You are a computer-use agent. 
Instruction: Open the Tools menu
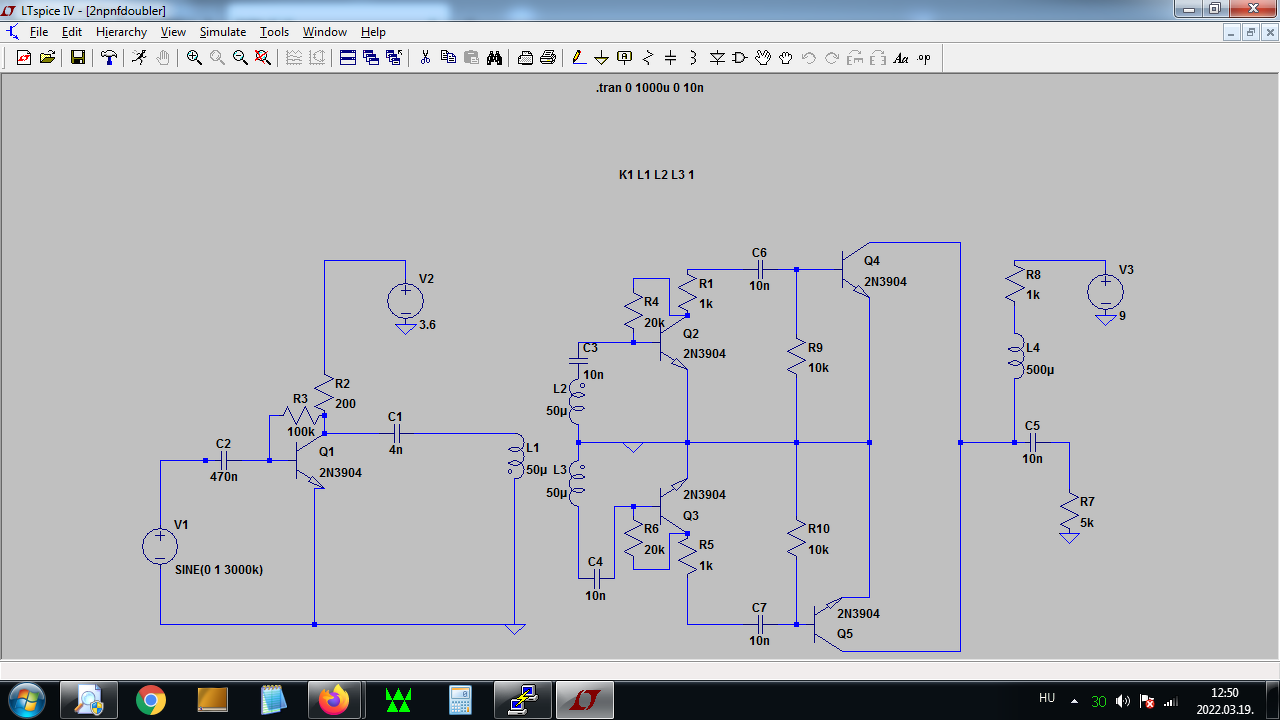(274, 32)
